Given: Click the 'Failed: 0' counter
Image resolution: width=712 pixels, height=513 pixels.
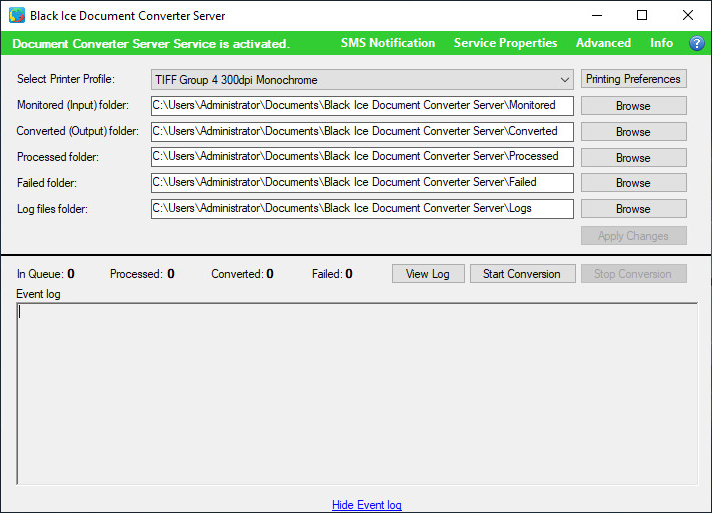Looking at the screenshot, I should pyautogui.click(x=332, y=274).
